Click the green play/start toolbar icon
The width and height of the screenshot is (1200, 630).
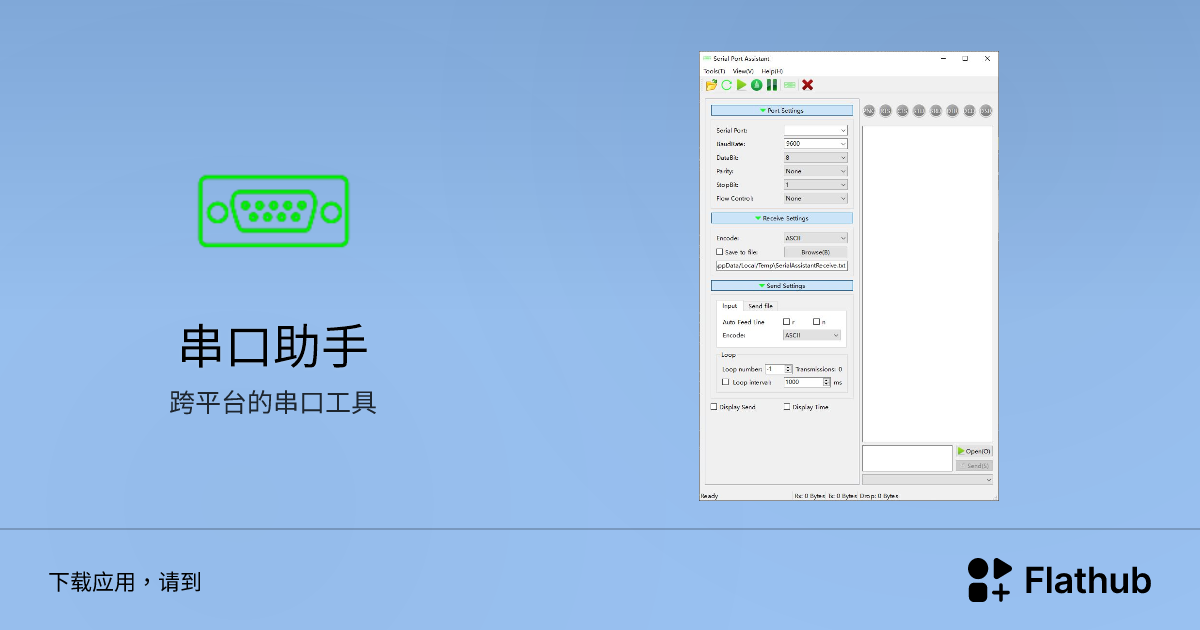742,85
